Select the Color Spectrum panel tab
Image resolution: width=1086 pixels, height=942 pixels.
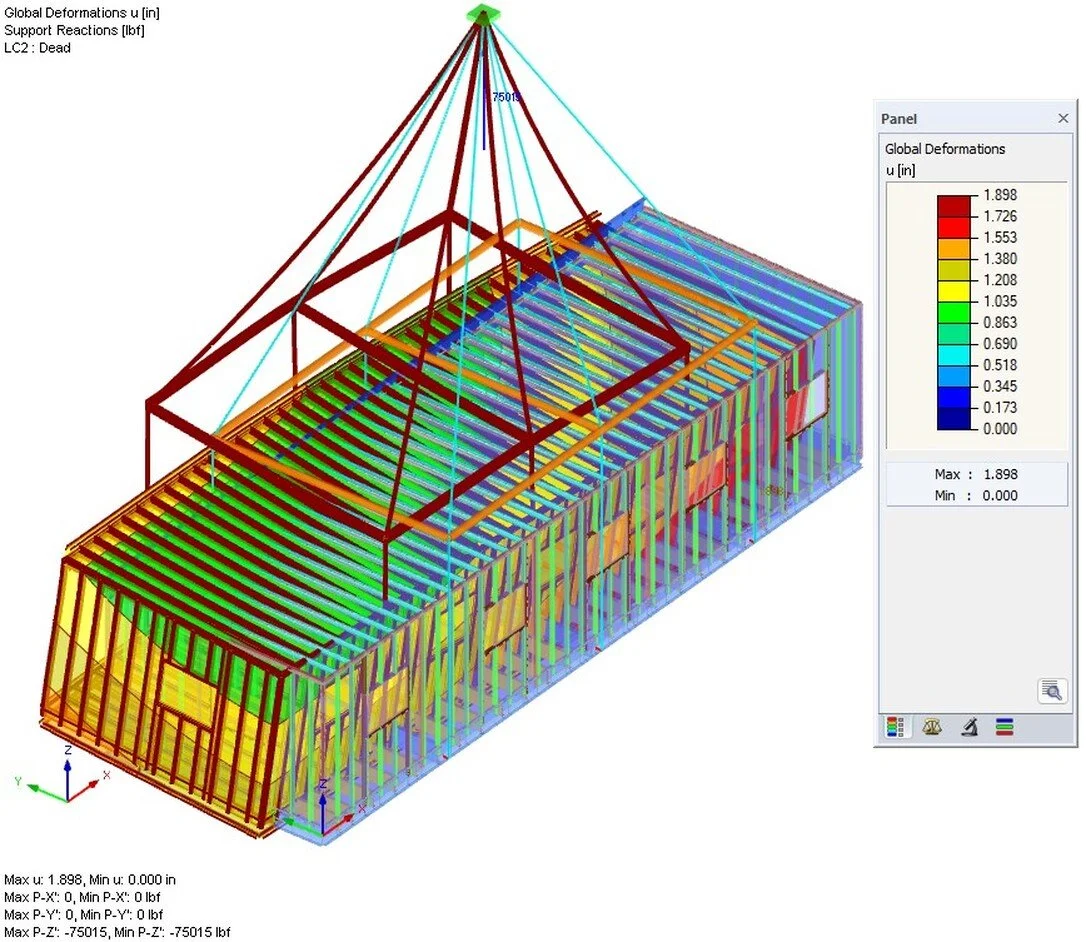(893, 728)
